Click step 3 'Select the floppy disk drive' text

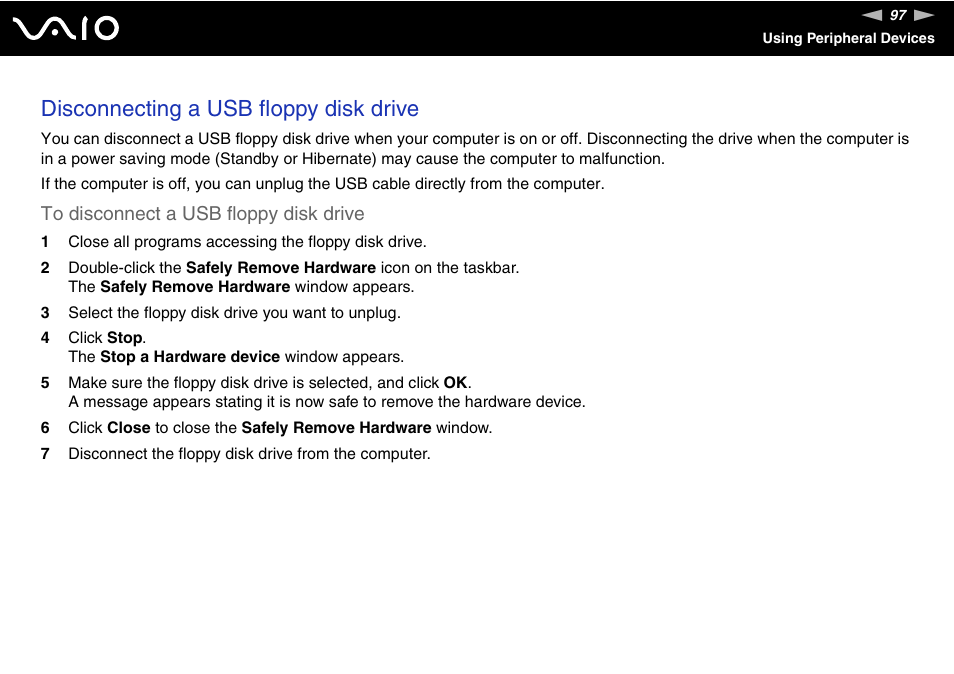pyautogui.click(x=234, y=313)
